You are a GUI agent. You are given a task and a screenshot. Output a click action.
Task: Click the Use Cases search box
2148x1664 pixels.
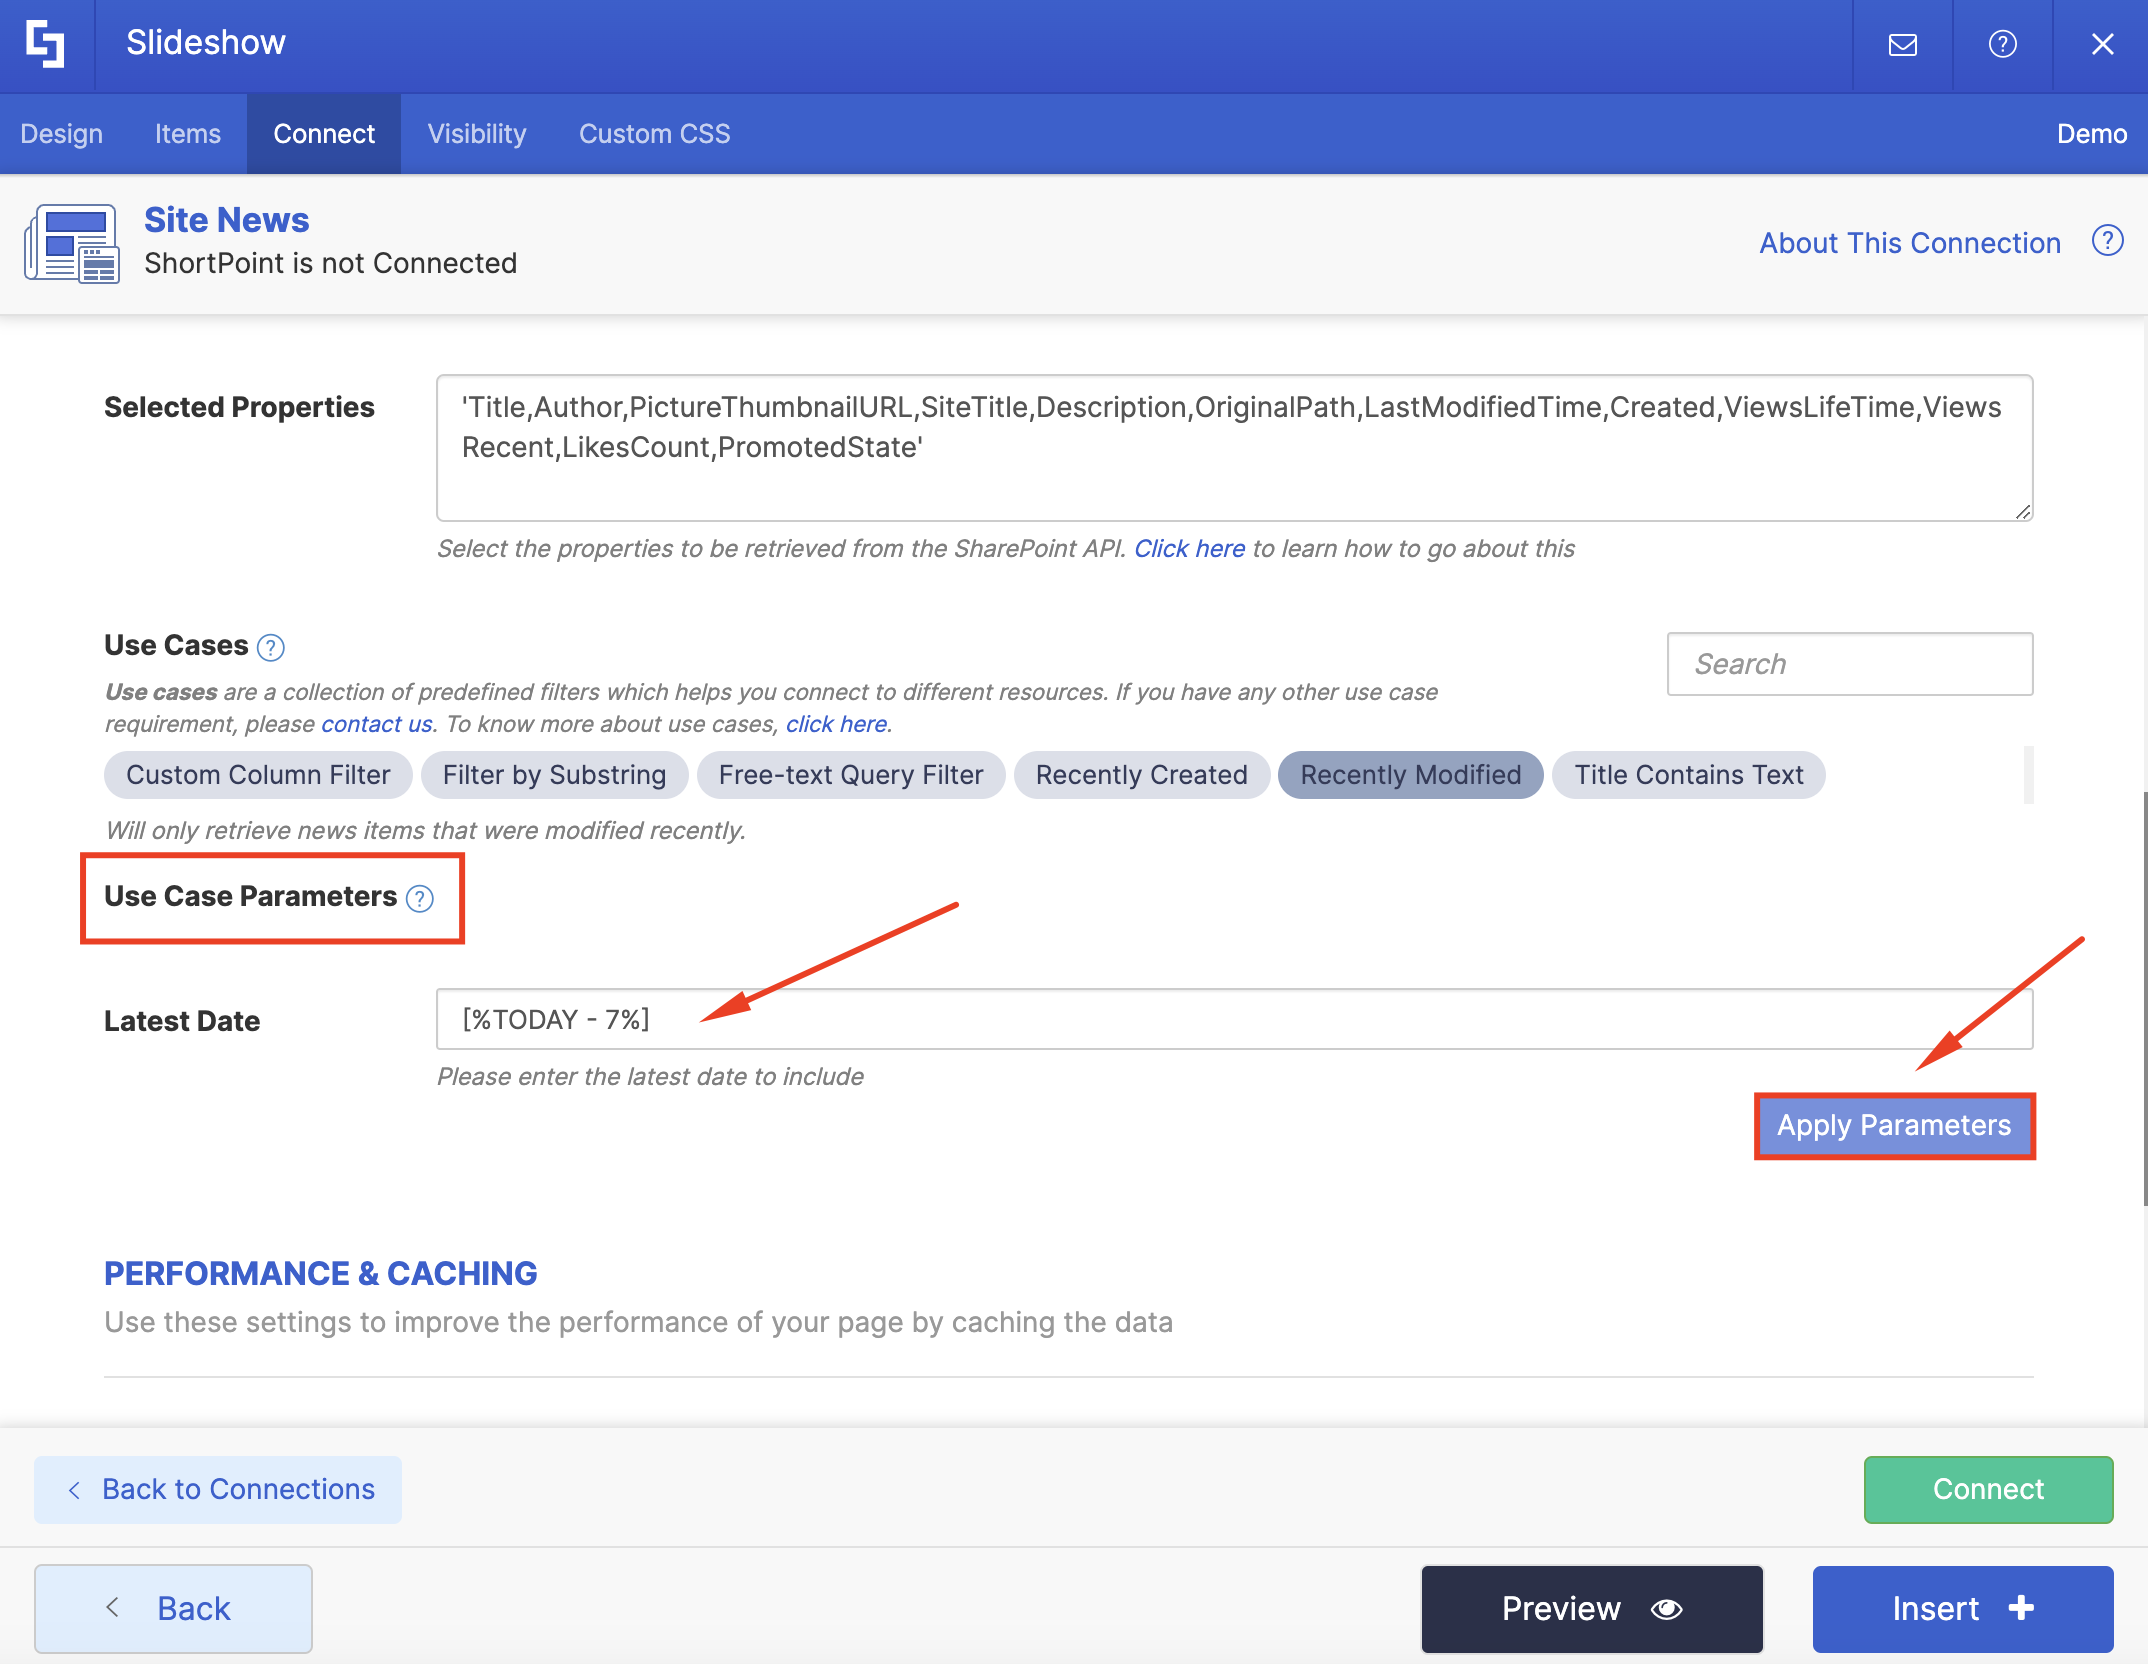1849,664
